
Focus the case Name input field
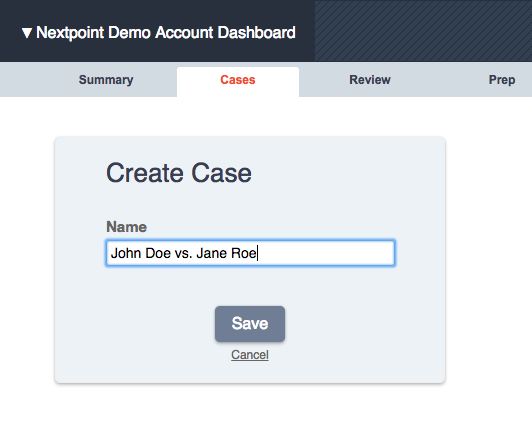[x=250, y=253]
